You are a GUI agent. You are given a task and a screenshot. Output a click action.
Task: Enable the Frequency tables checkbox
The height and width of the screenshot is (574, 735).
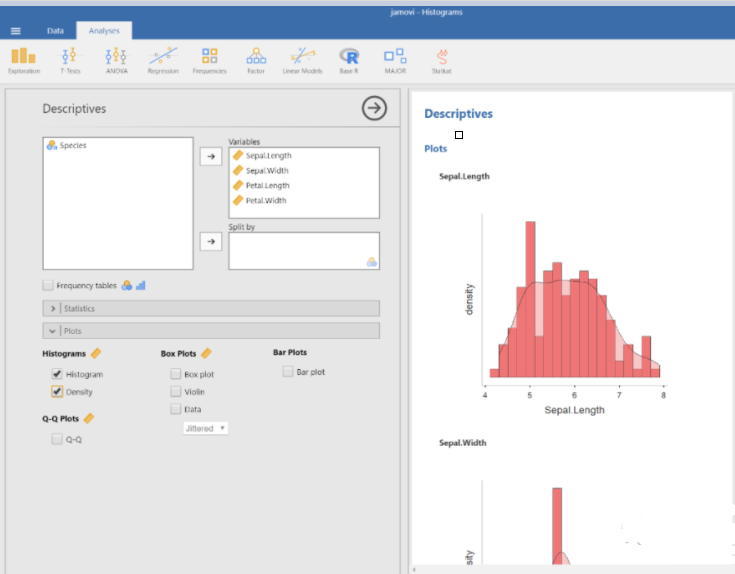(48, 286)
